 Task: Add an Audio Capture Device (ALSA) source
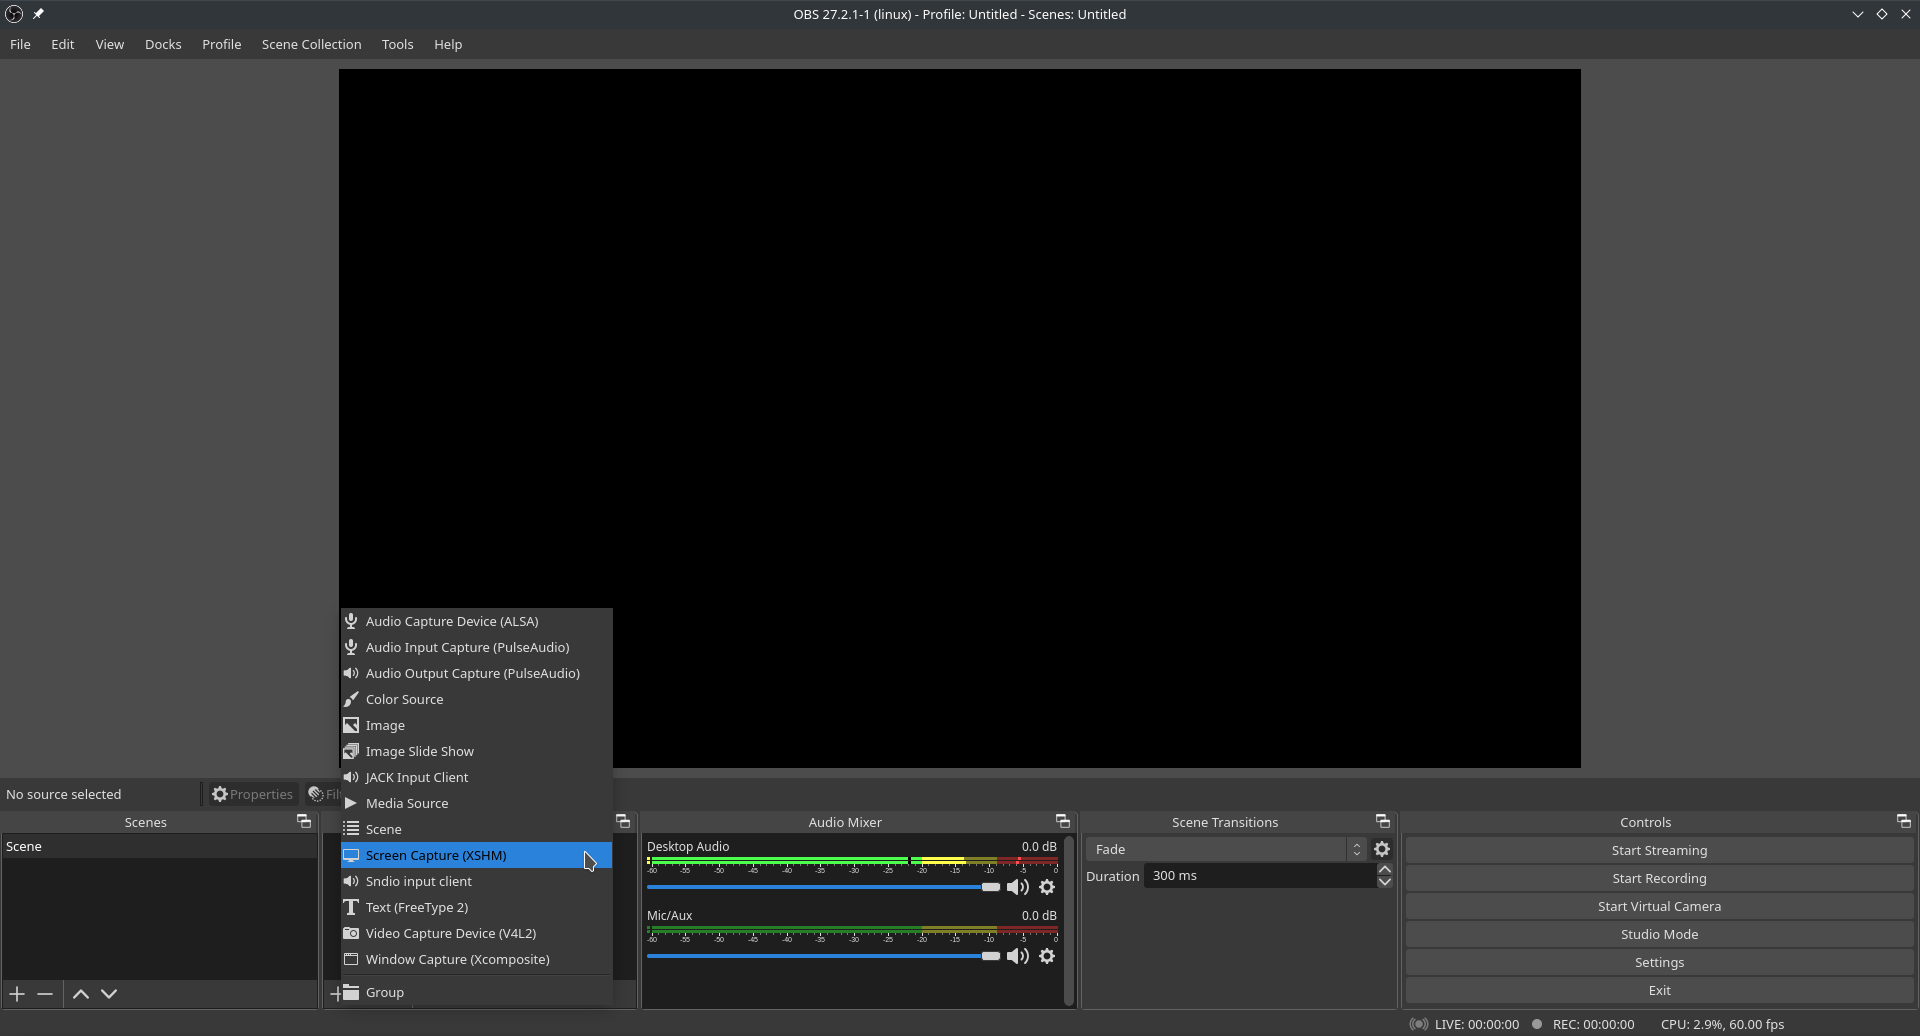(476, 621)
